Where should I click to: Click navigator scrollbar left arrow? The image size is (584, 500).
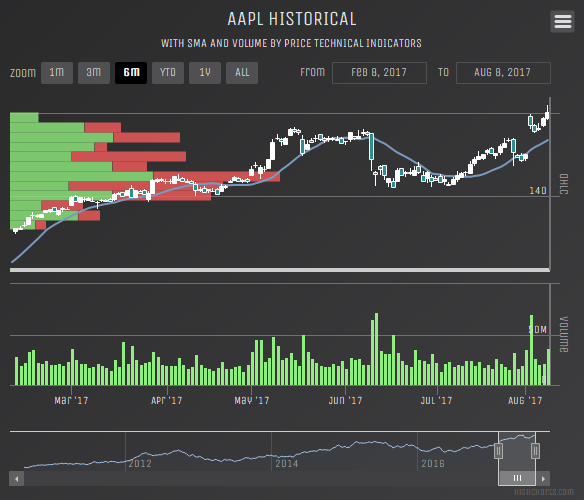click(x=17, y=479)
